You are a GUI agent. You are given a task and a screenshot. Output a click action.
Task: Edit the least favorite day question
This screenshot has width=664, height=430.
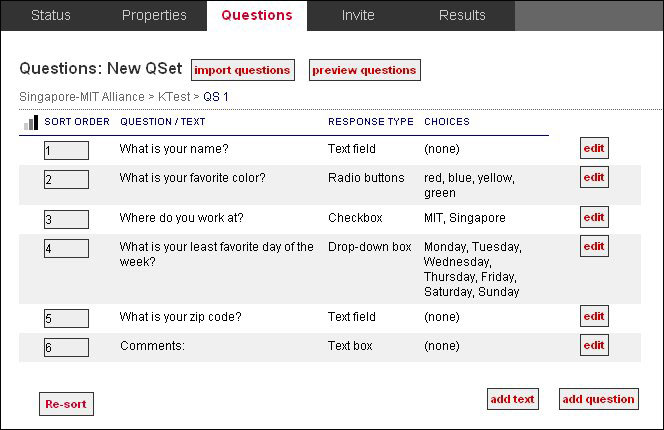tap(594, 246)
